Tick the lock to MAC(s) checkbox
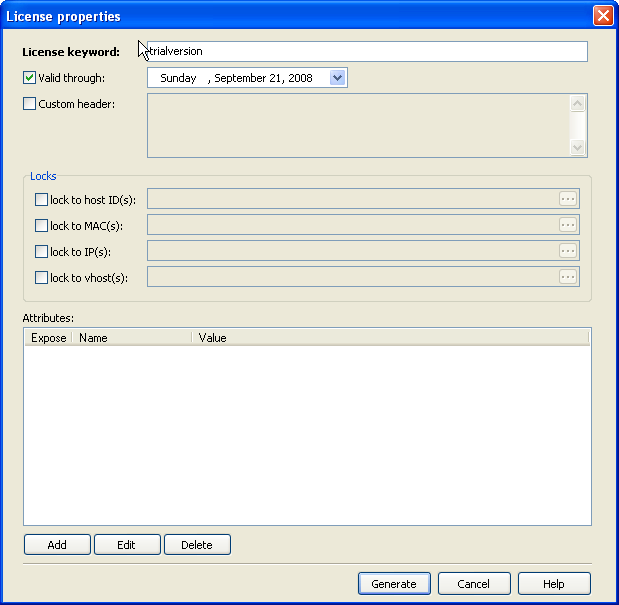 click(x=41, y=226)
